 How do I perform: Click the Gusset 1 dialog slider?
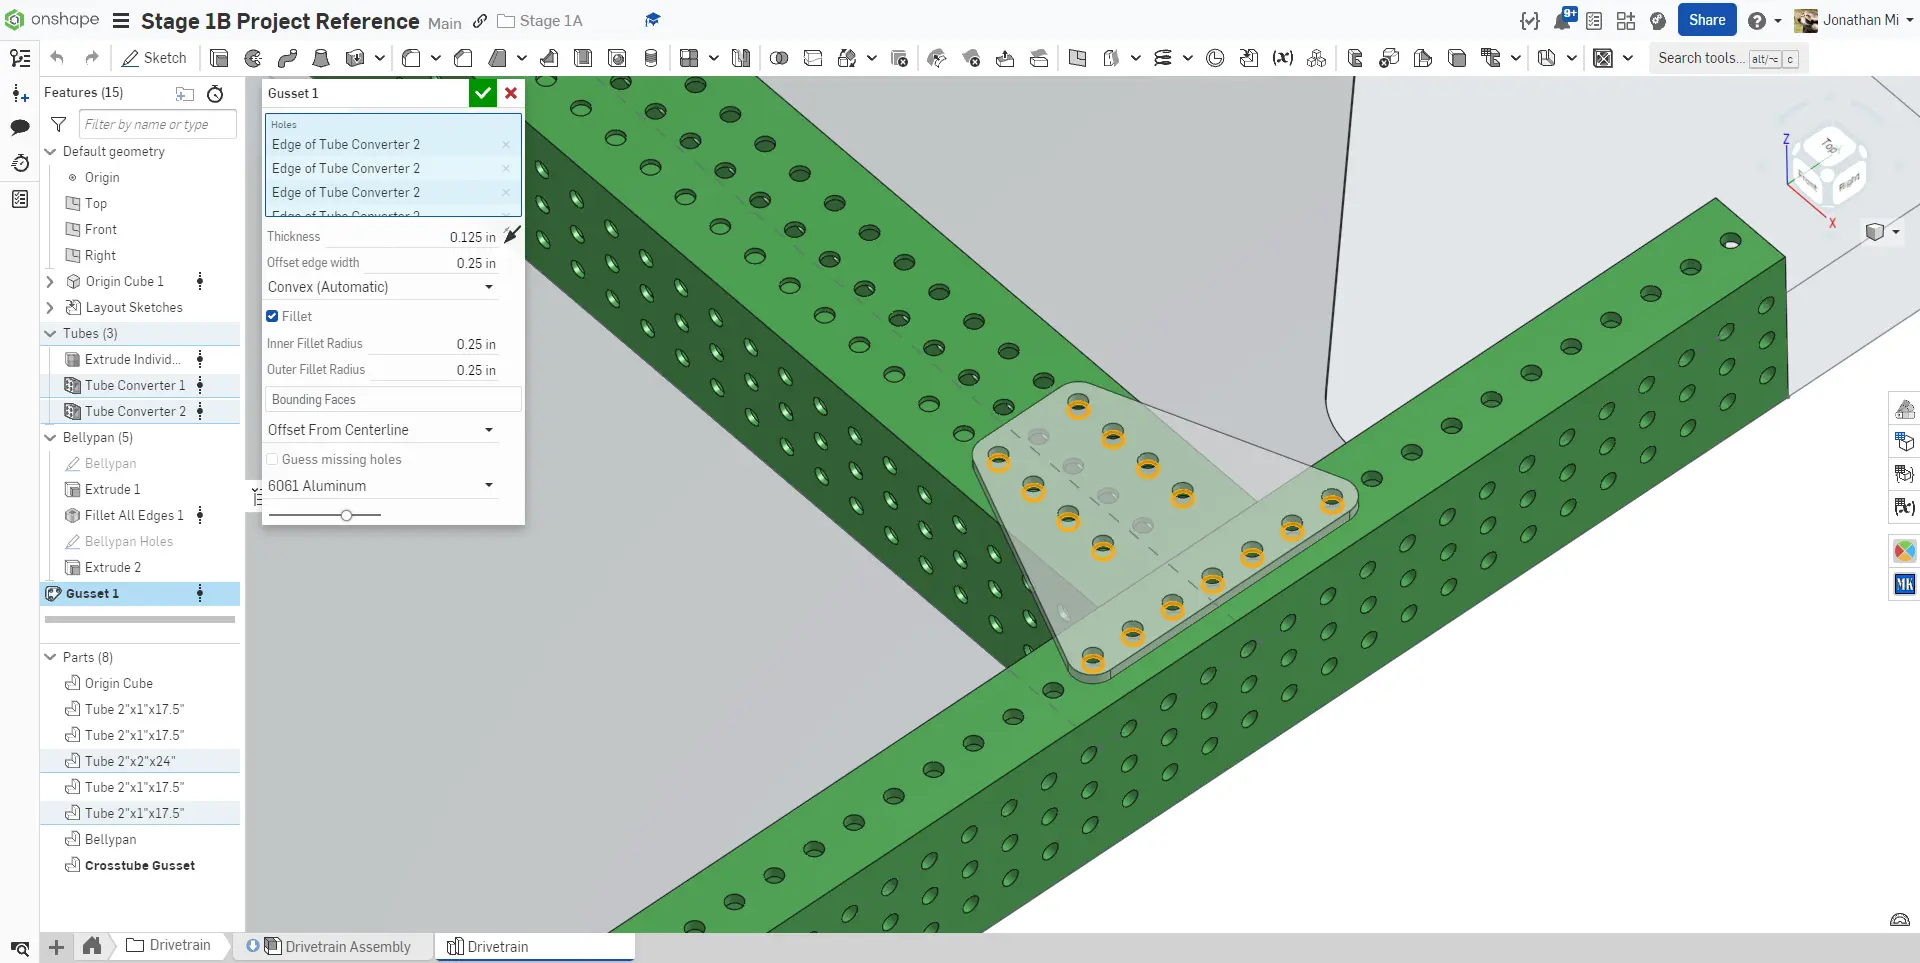click(x=346, y=515)
